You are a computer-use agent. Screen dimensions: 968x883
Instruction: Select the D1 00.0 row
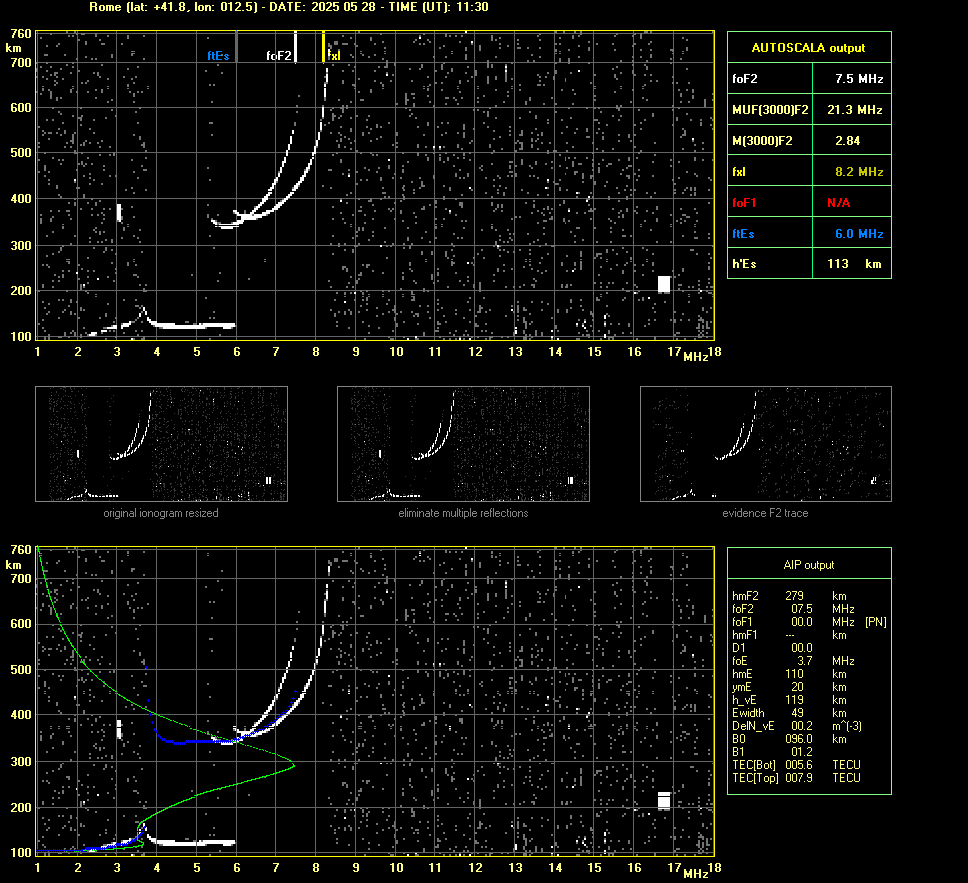coord(772,648)
